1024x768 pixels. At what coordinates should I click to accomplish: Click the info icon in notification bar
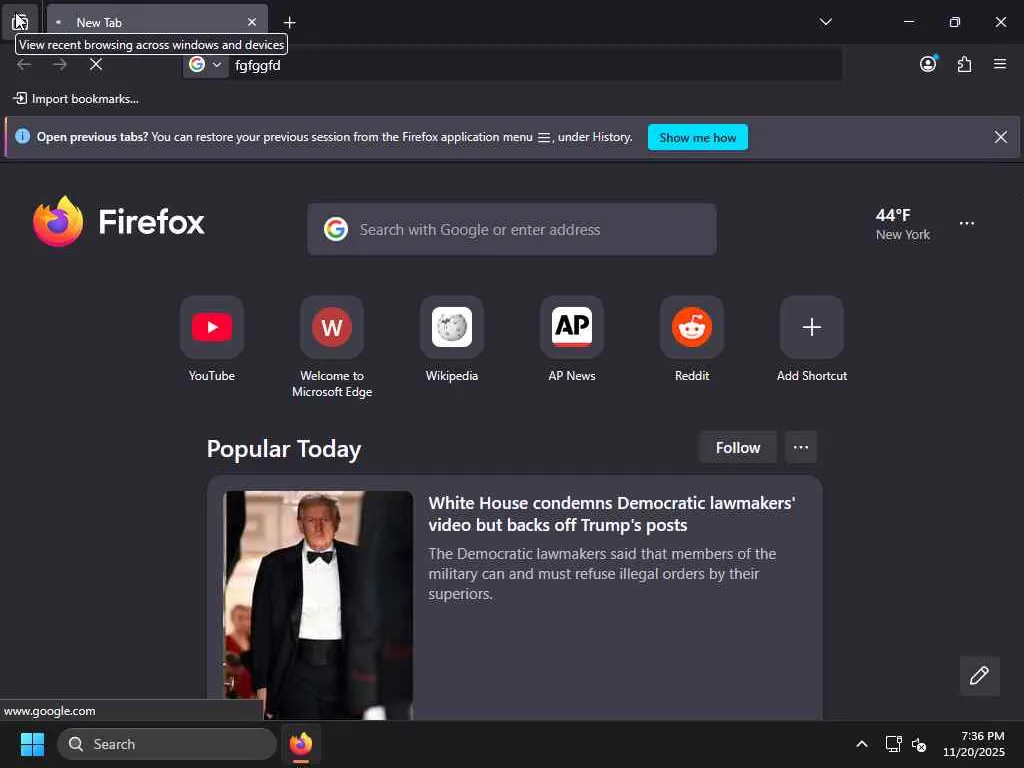click(22, 136)
